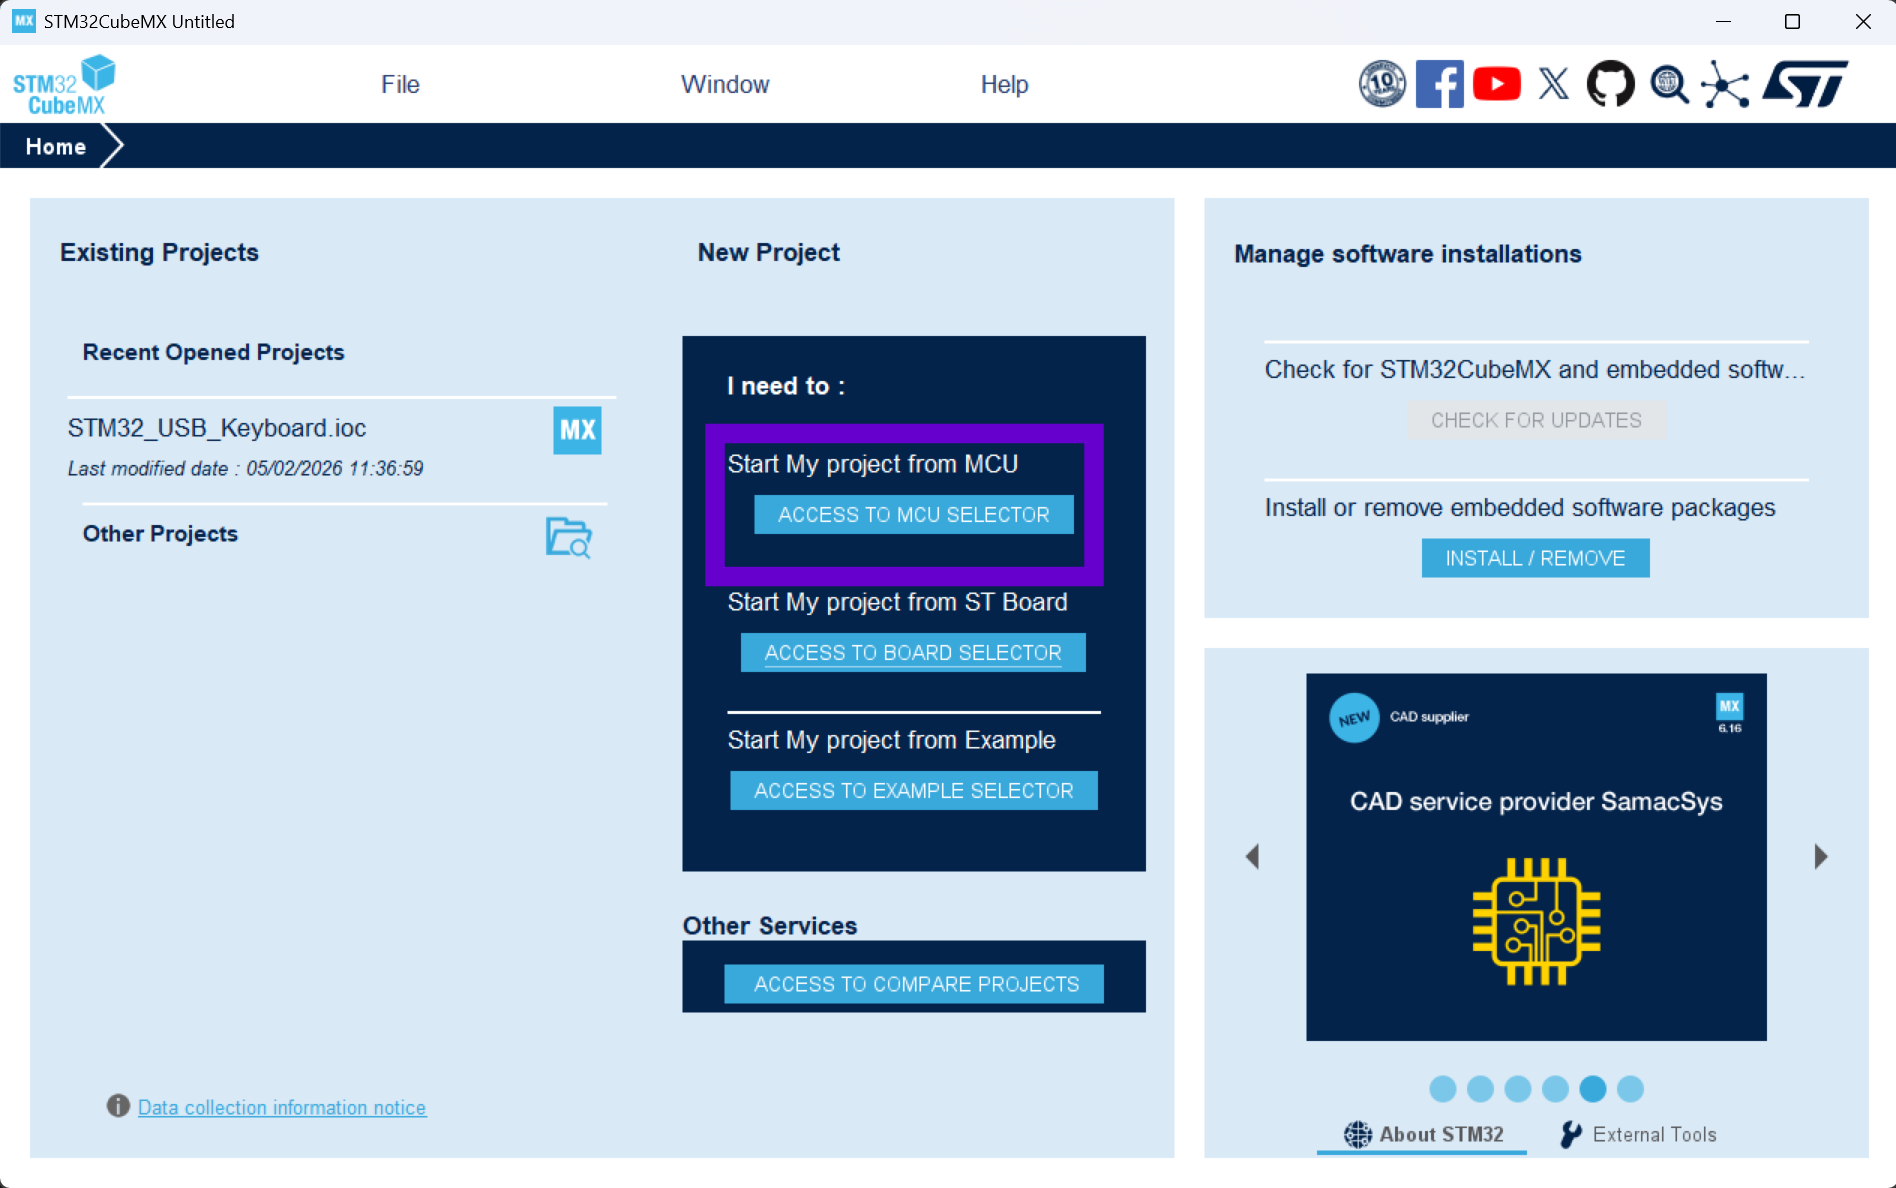Viewport: 1896px width, 1188px height.
Task: Open the YouTube icon link
Action: (1496, 84)
